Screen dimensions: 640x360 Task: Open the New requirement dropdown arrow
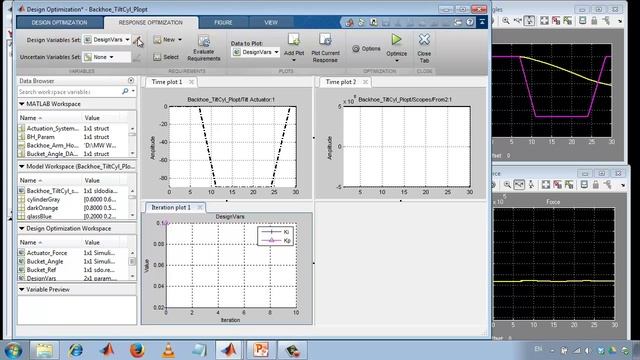[x=180, y=40]
